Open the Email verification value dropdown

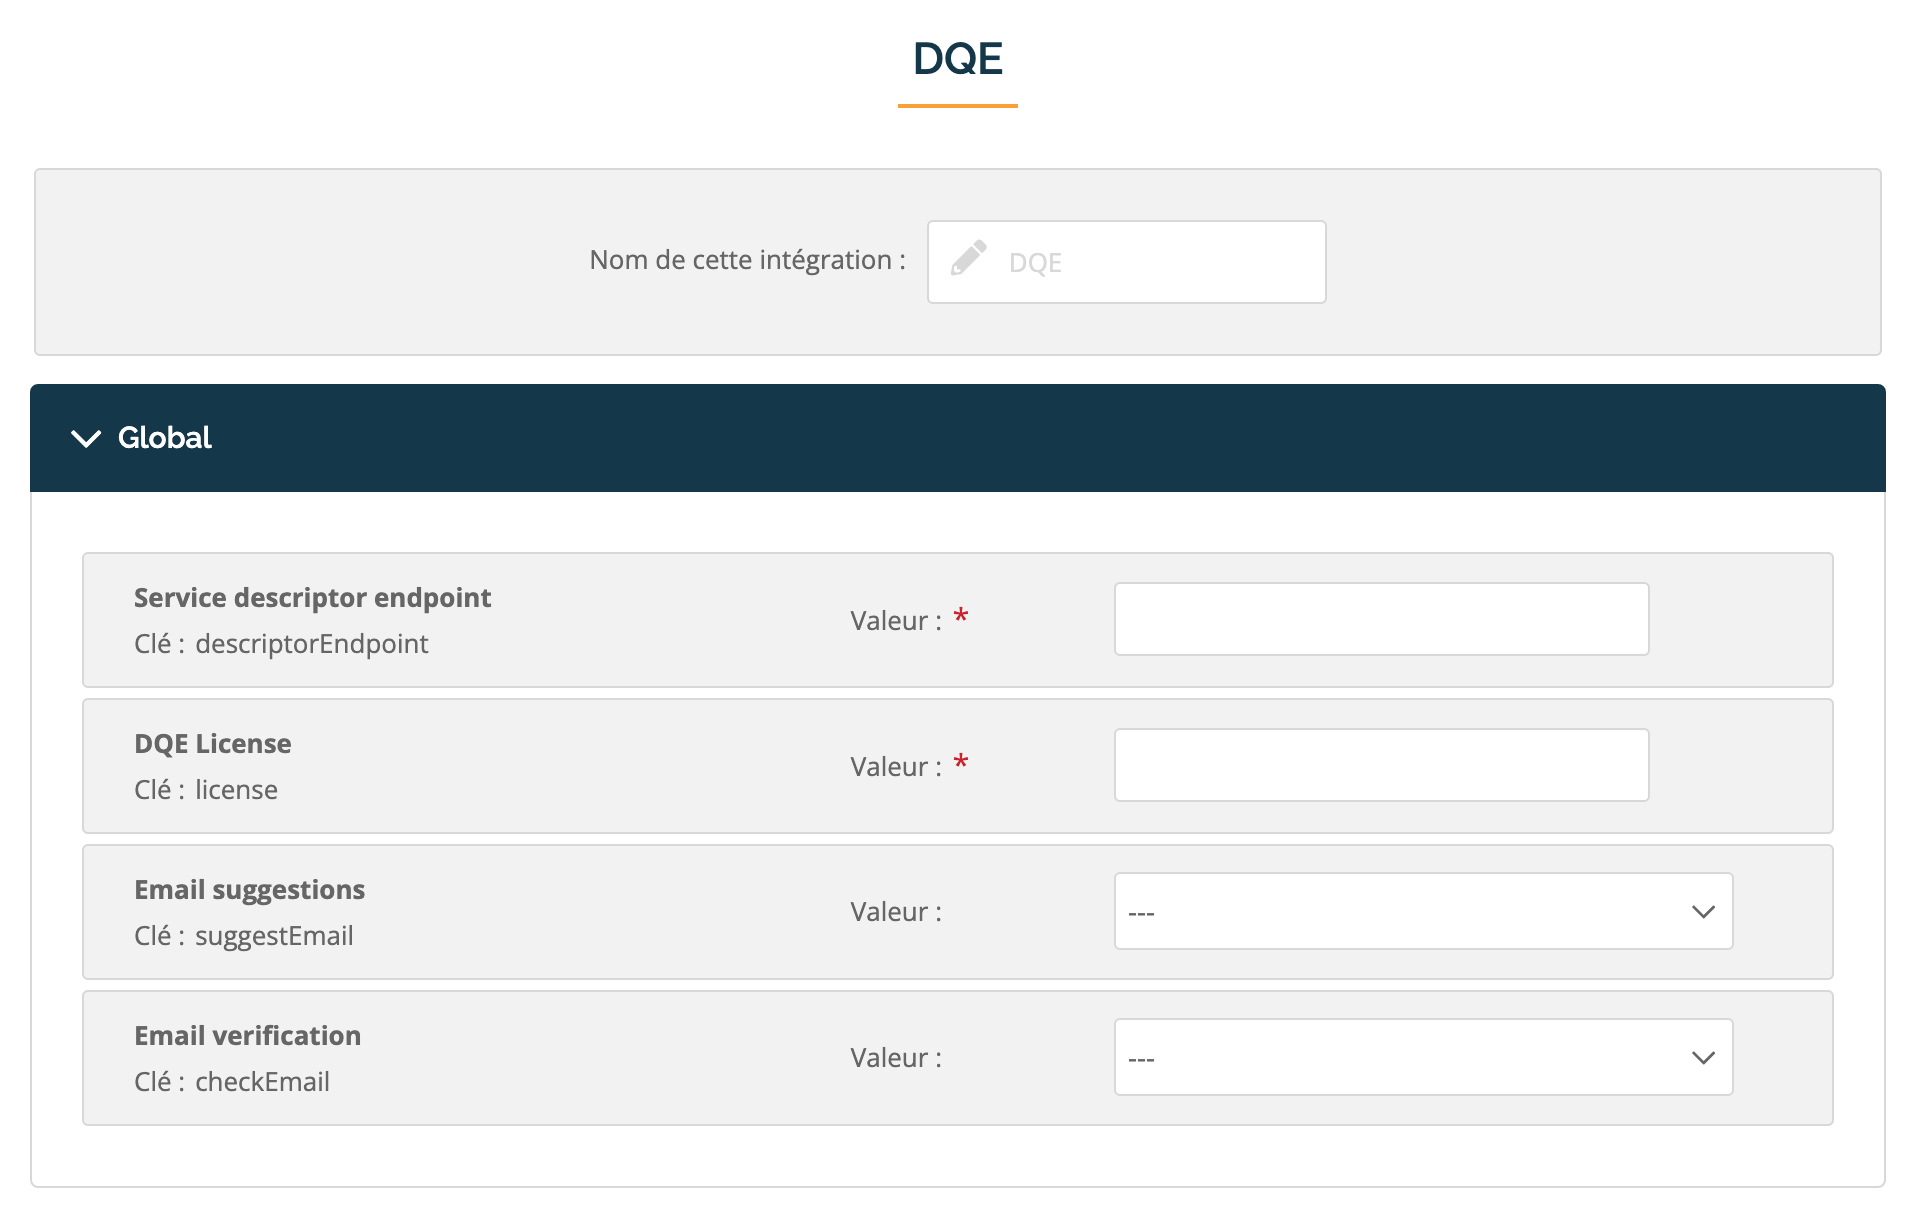click(x=1423, y=1057)
